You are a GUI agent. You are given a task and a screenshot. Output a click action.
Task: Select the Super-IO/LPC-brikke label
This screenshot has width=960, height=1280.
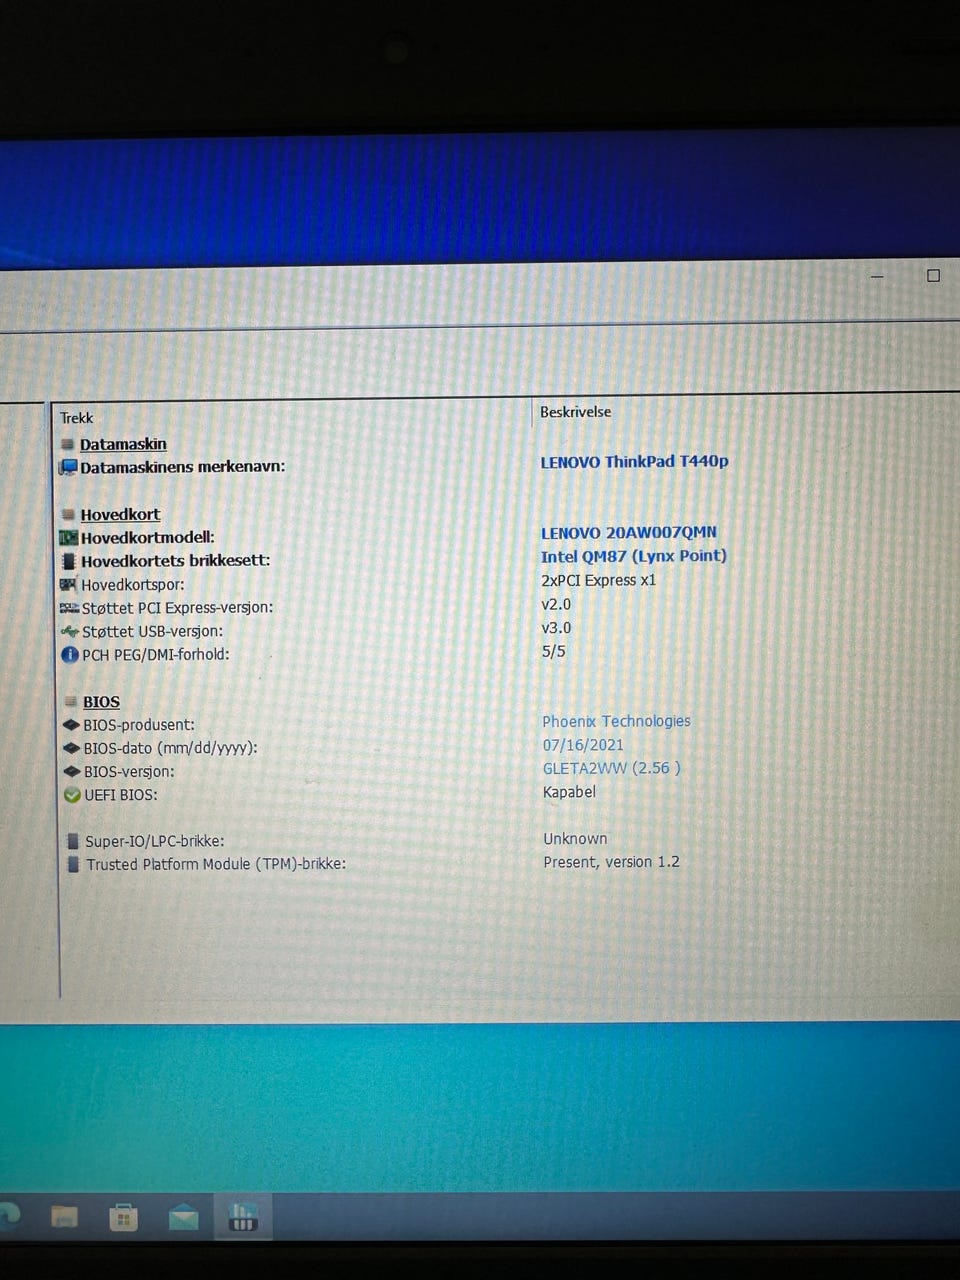click(x=154, y=841)
